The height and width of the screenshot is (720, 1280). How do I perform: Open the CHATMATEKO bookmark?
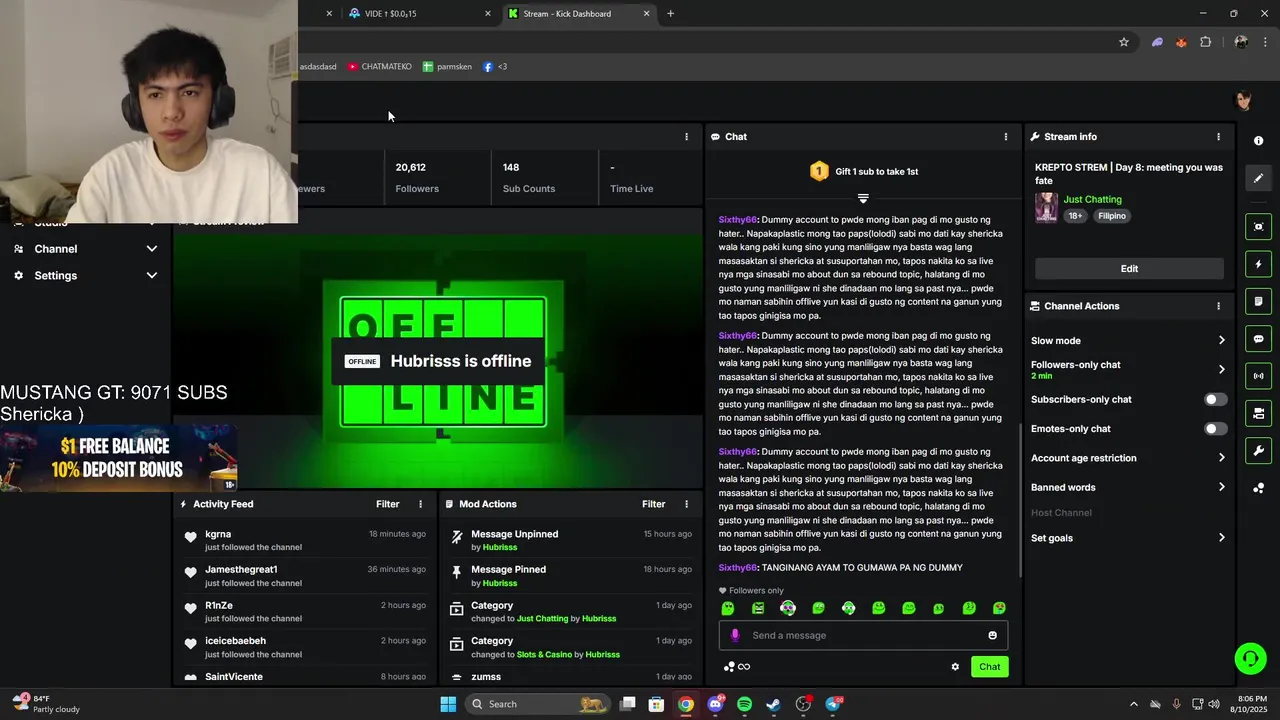point(380,67)
